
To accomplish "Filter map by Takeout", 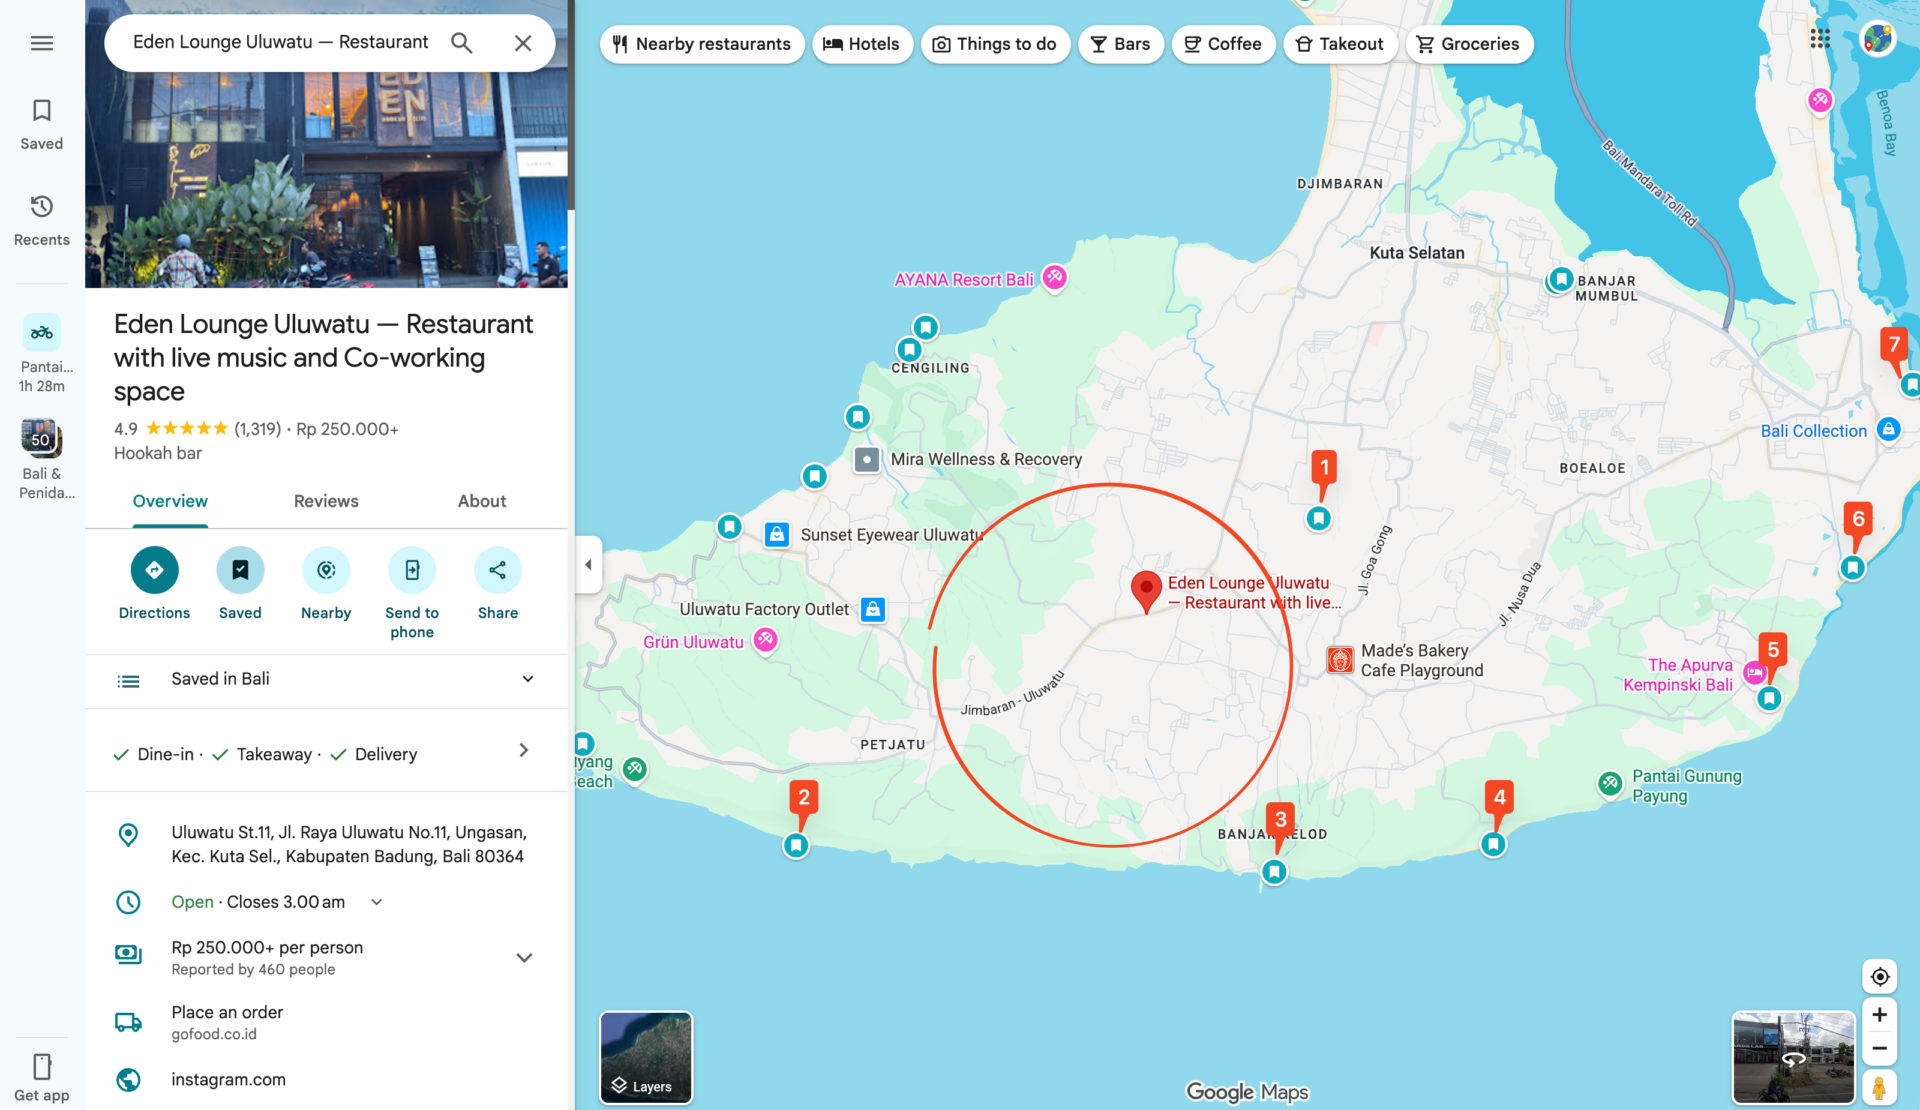I will tap(1340, 44).
